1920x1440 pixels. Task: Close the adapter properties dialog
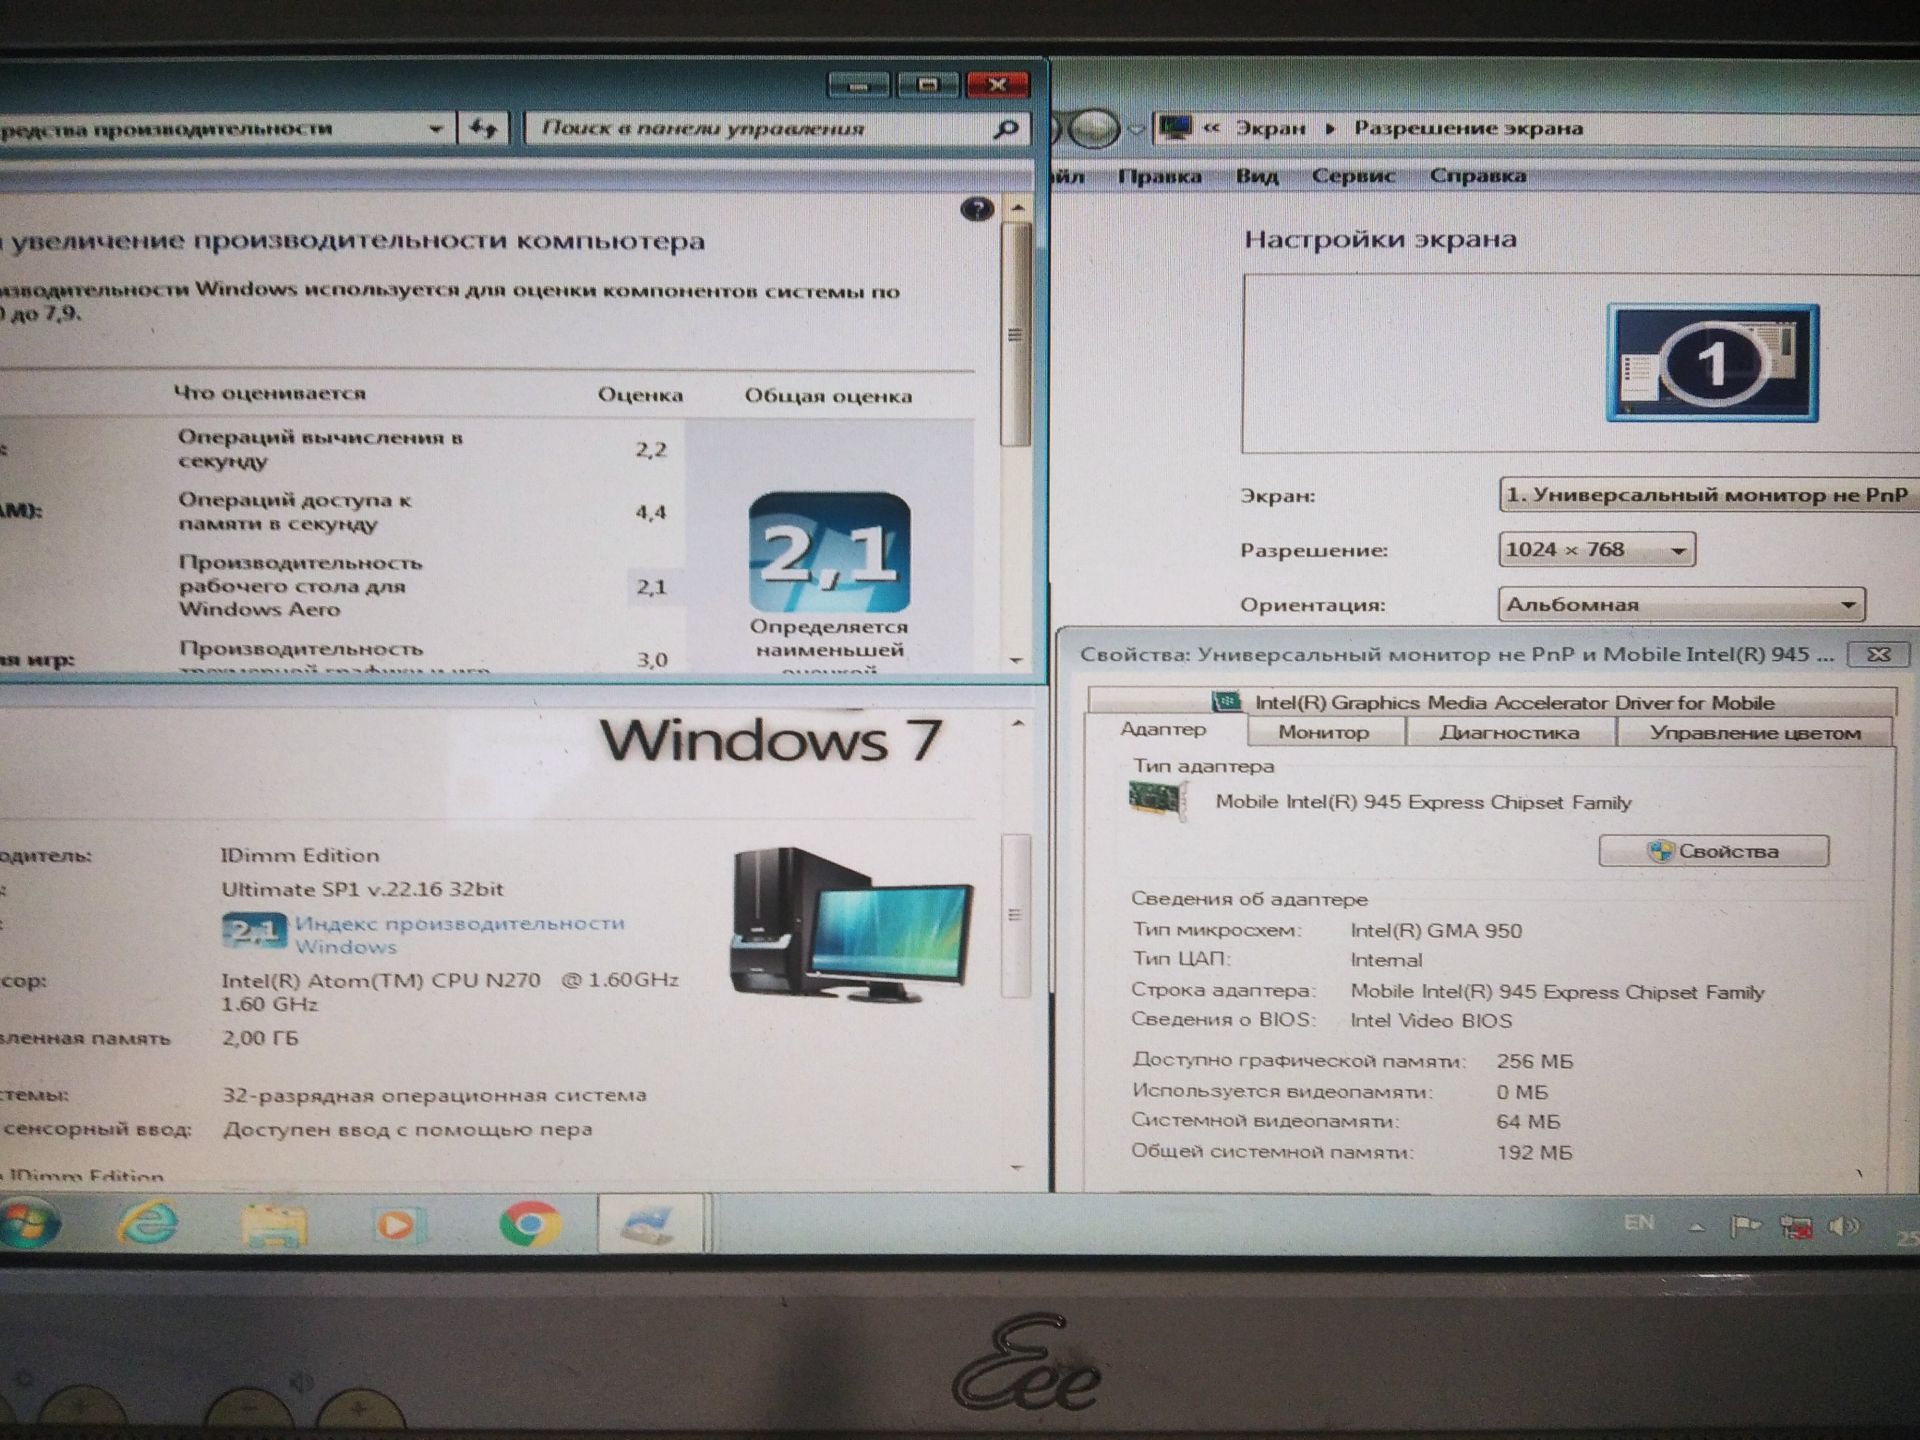click(x=1878, y=654)
